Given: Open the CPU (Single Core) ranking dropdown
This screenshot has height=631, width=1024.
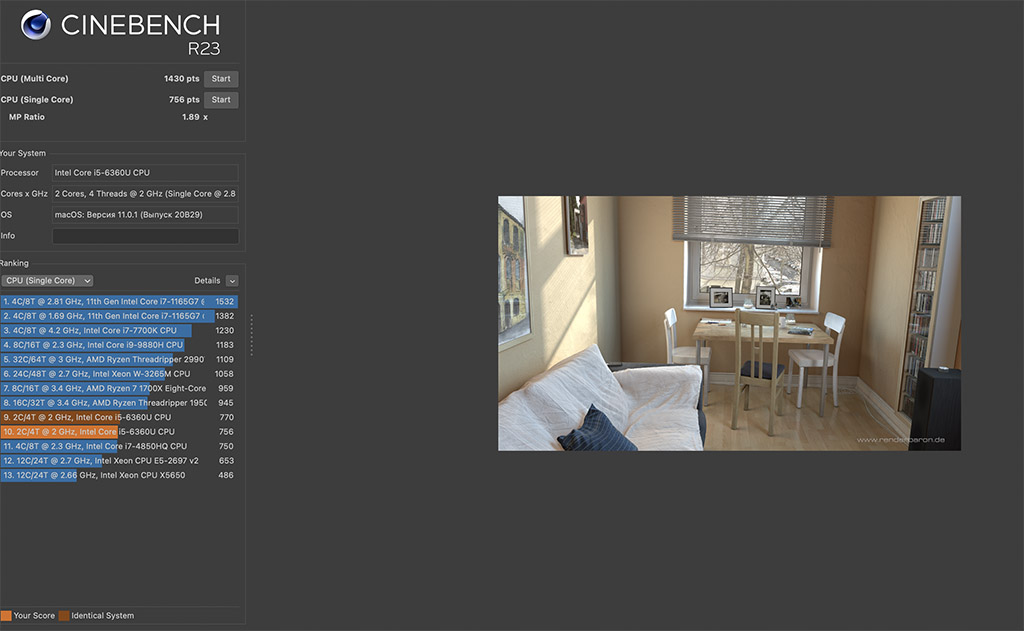Looking at the screenshot, I should pos(47,280).
